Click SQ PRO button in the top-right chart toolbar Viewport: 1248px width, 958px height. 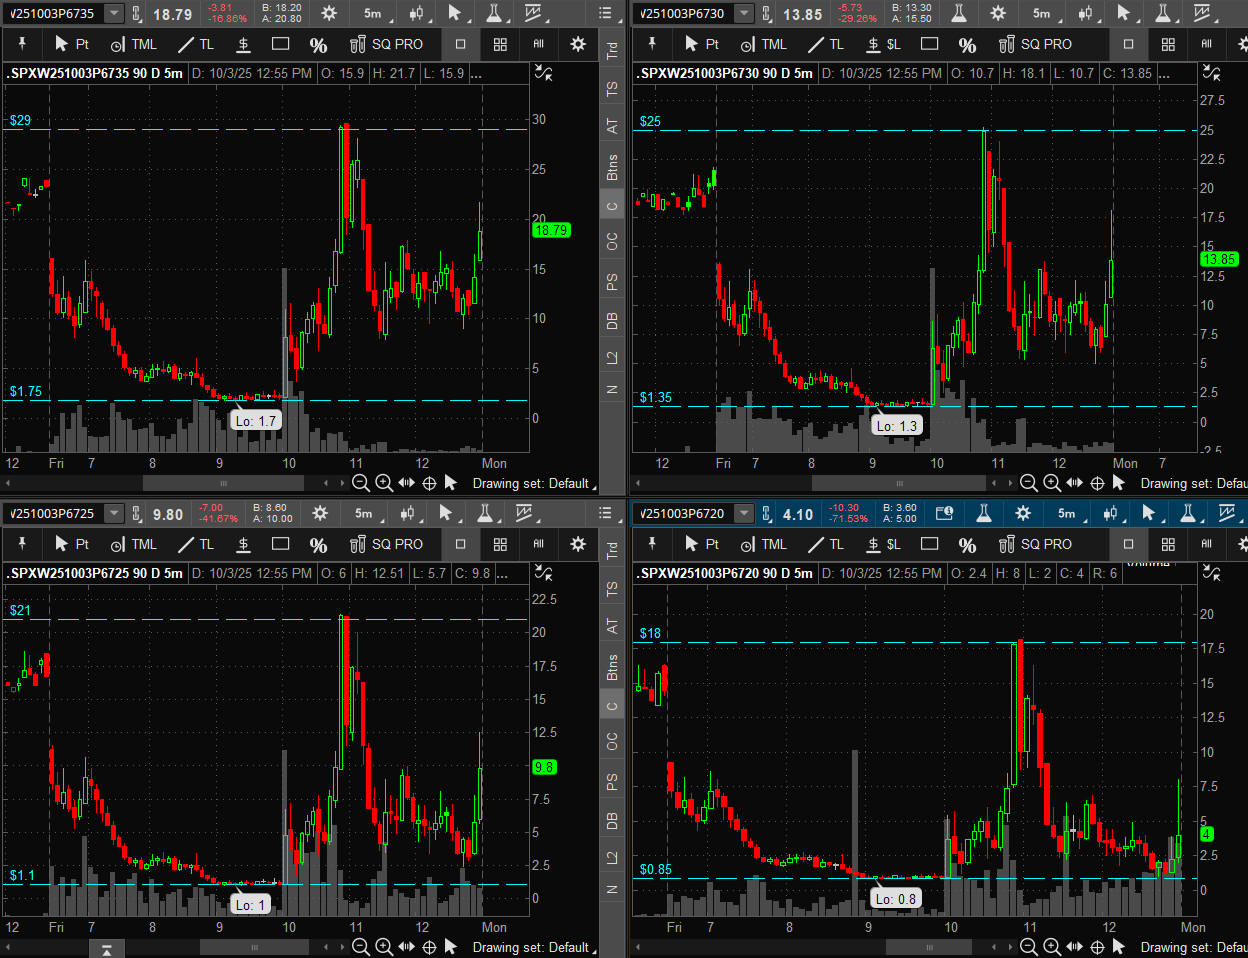click(1035, 44)
